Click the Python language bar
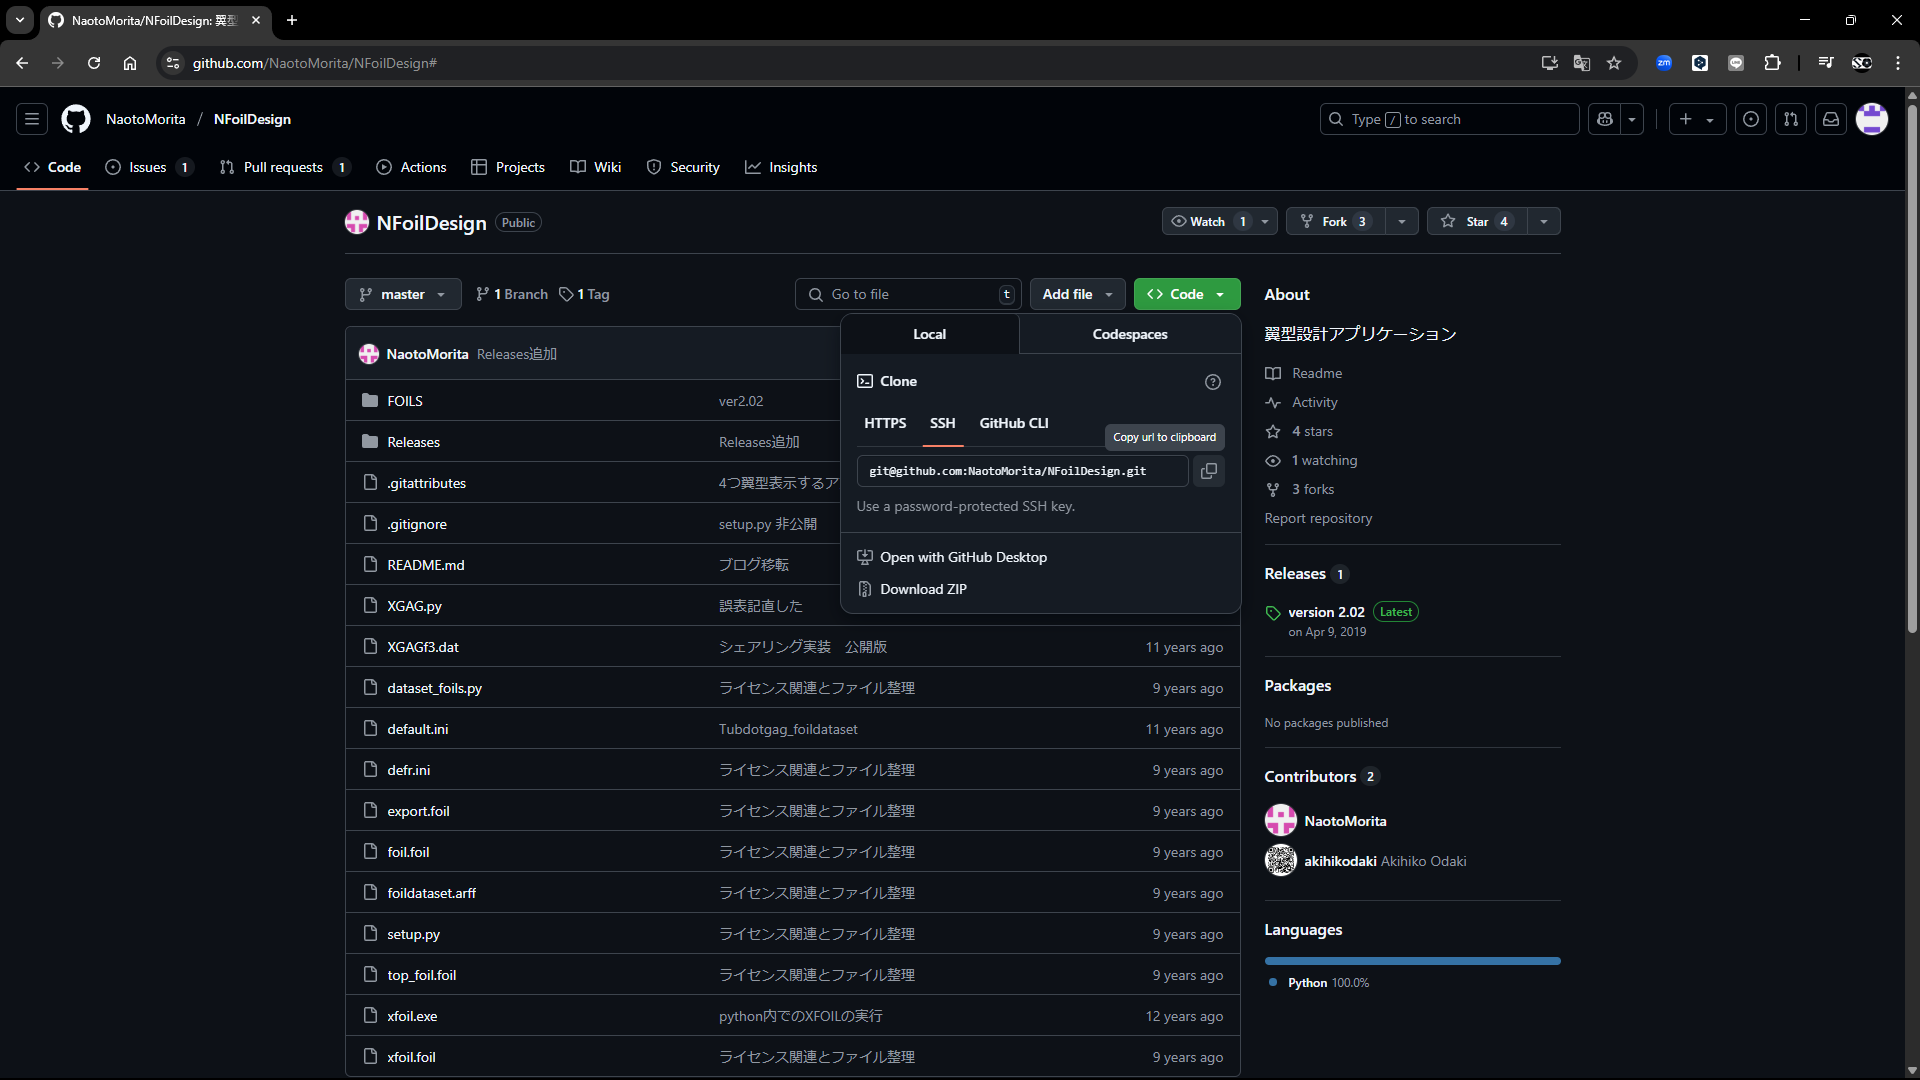Viewport: 1920px width, 1080px height. coord(1412,961)
